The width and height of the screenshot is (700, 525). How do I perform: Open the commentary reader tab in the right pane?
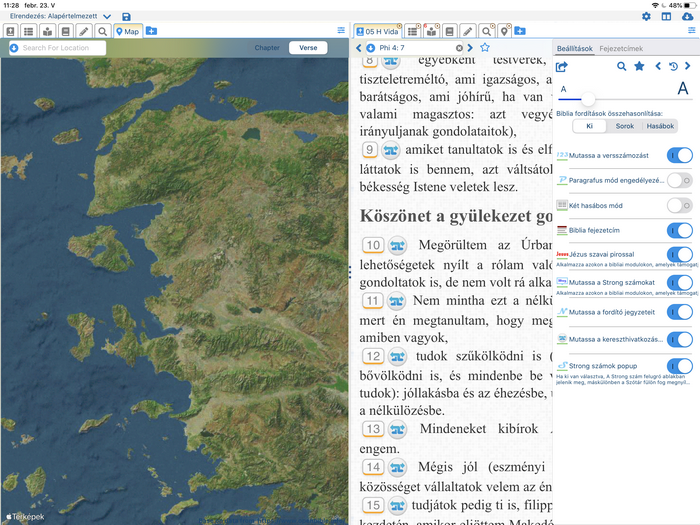[431, 31]
